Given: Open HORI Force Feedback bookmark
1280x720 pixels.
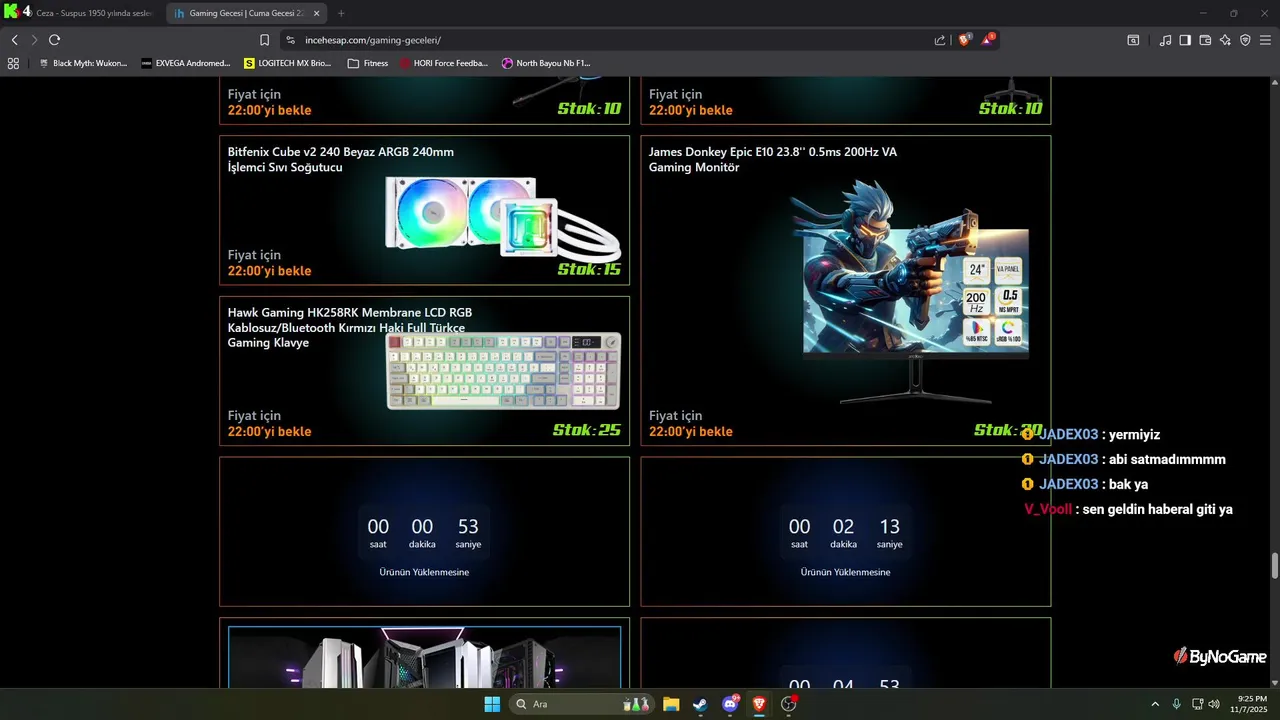Looking at the screenshot, I should (x=444, y=63).
